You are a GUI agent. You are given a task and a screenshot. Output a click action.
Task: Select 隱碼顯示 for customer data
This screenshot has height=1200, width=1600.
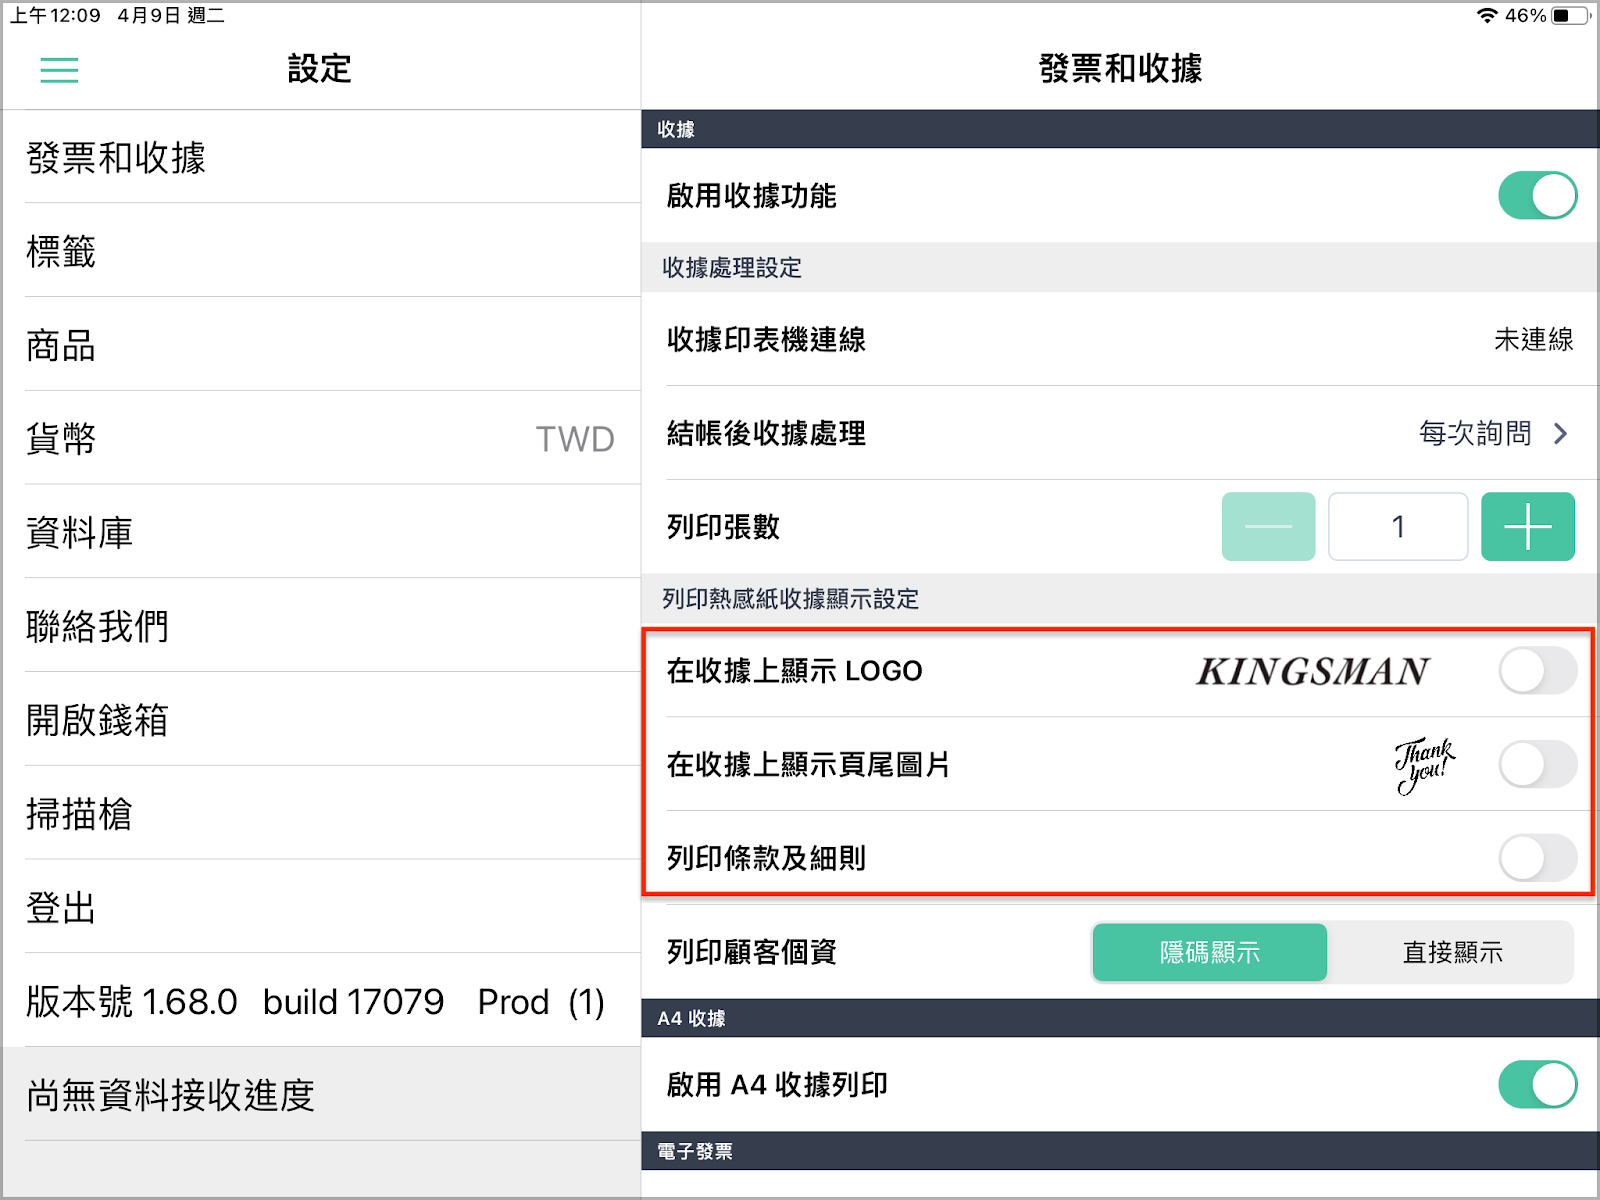click(1210, 952)
